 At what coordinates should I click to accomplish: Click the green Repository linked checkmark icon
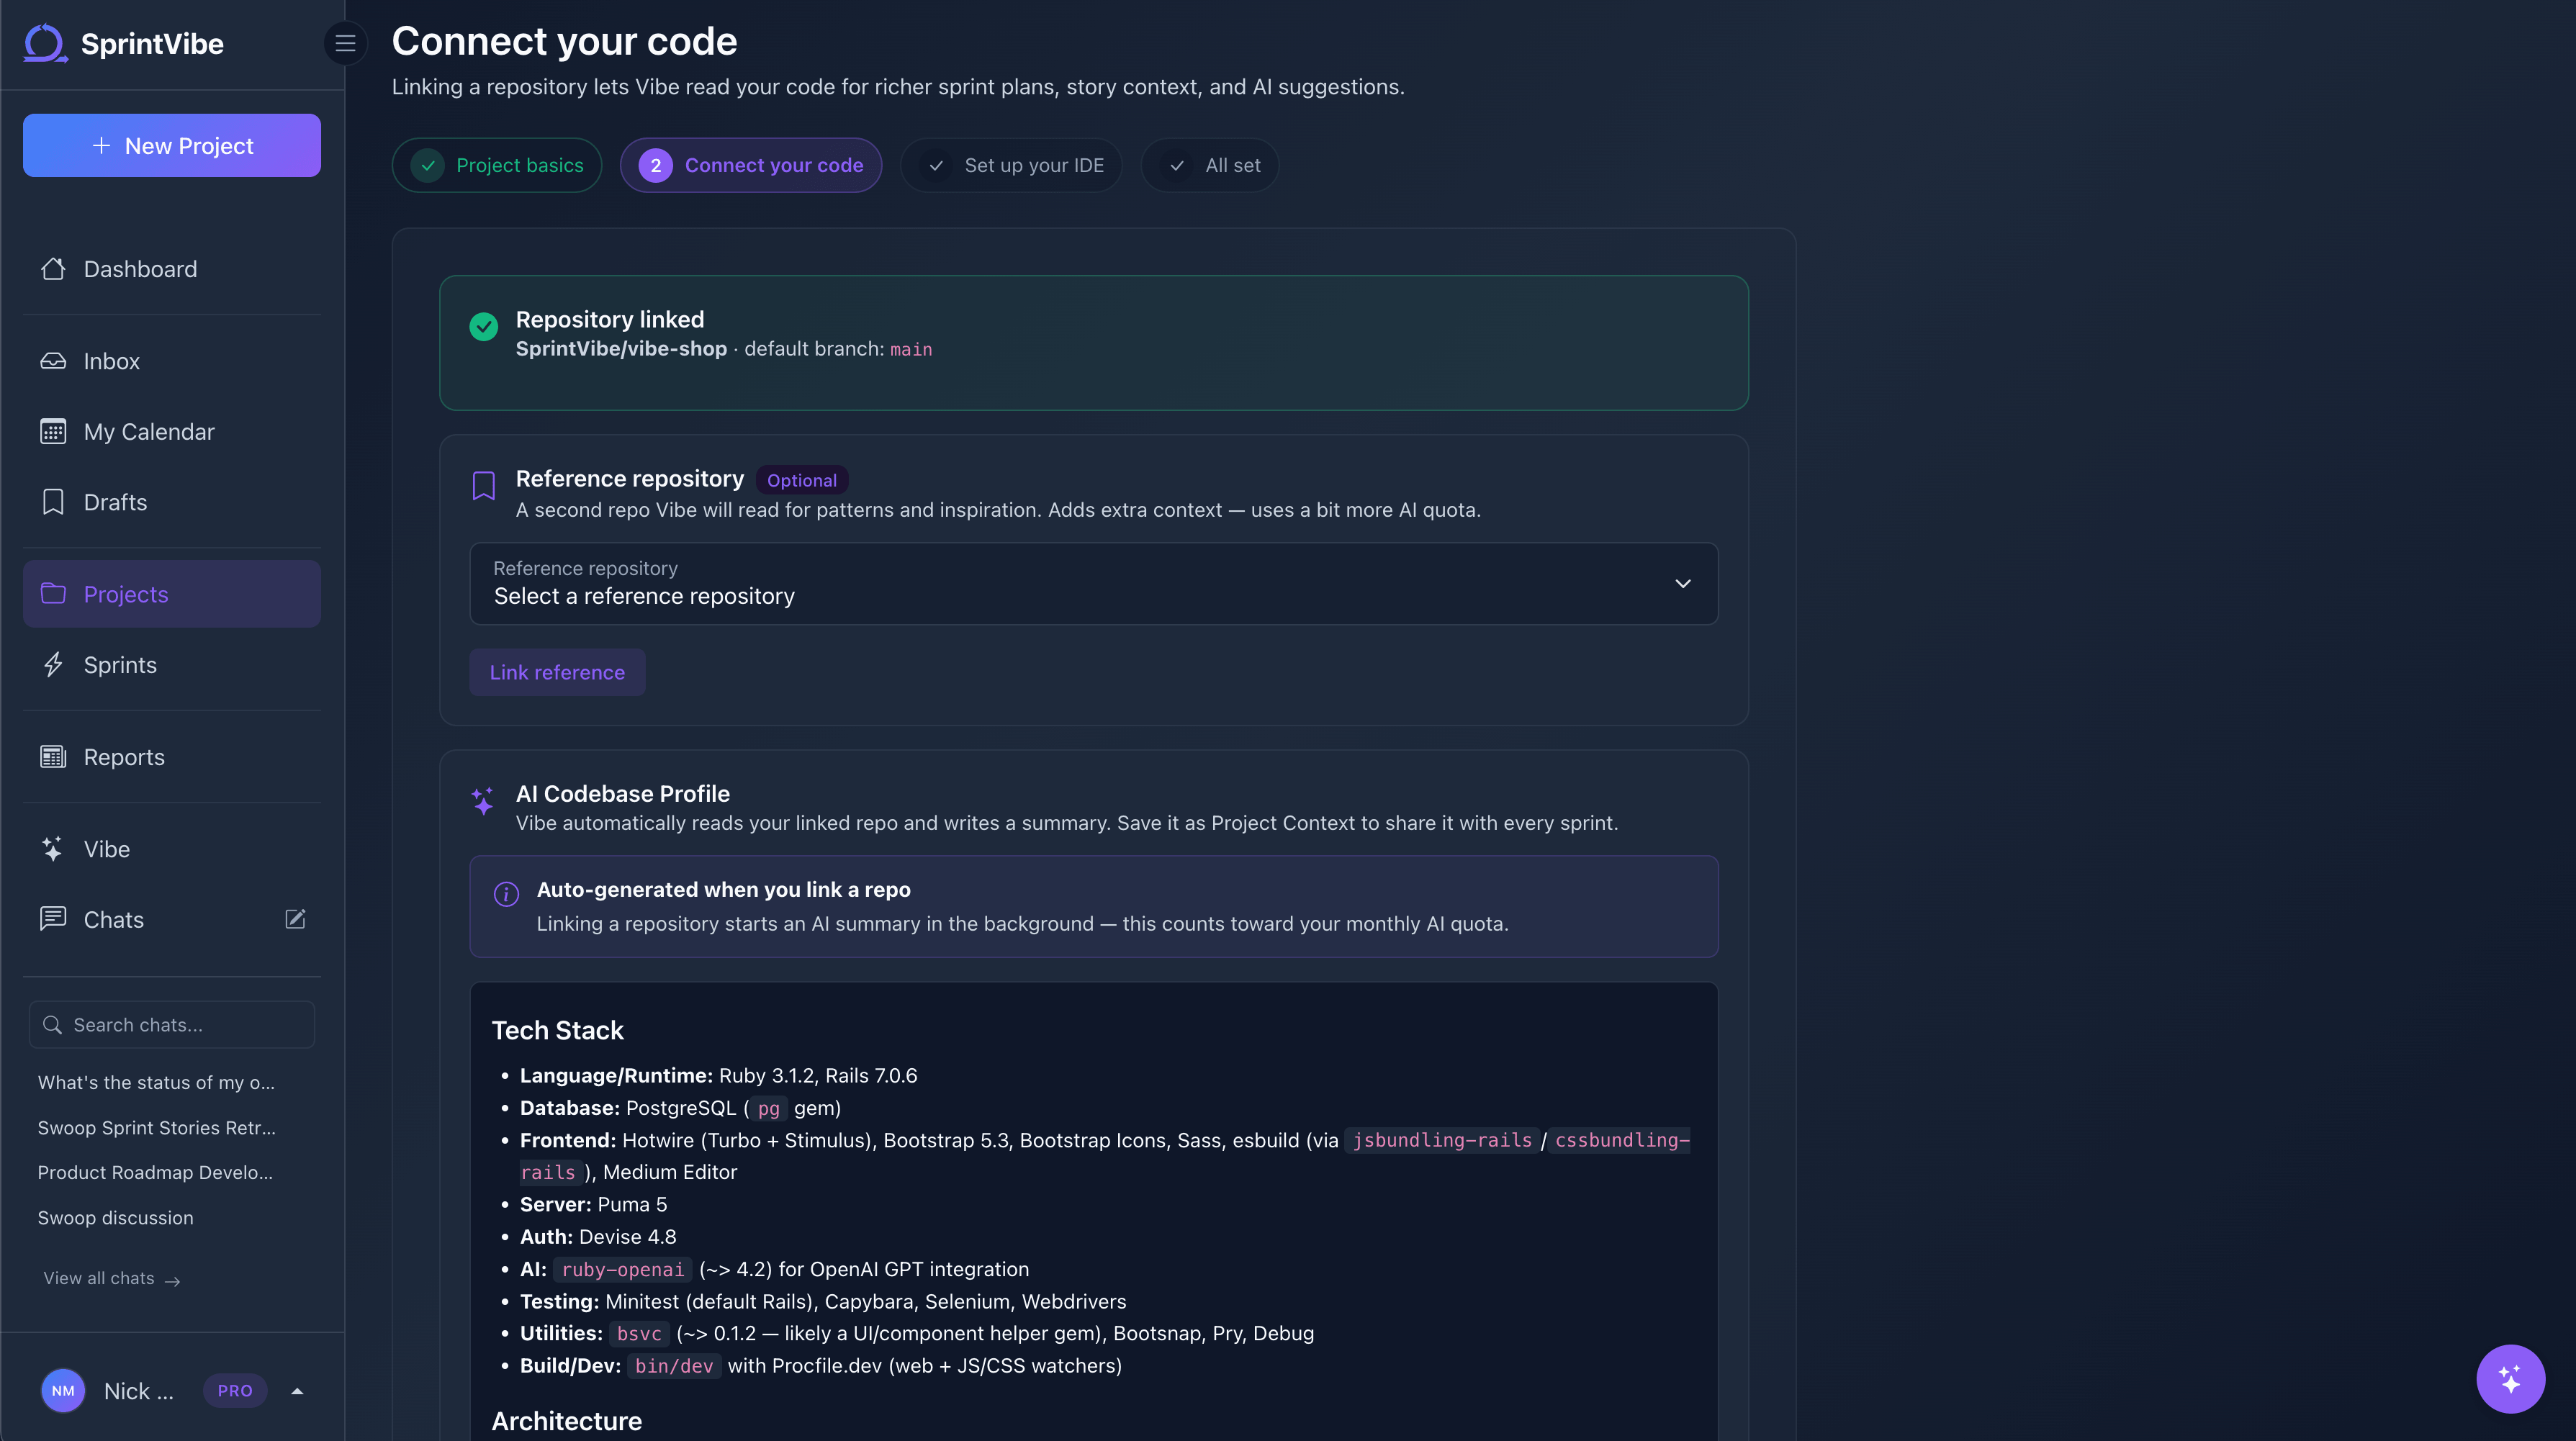click(484, 327)
